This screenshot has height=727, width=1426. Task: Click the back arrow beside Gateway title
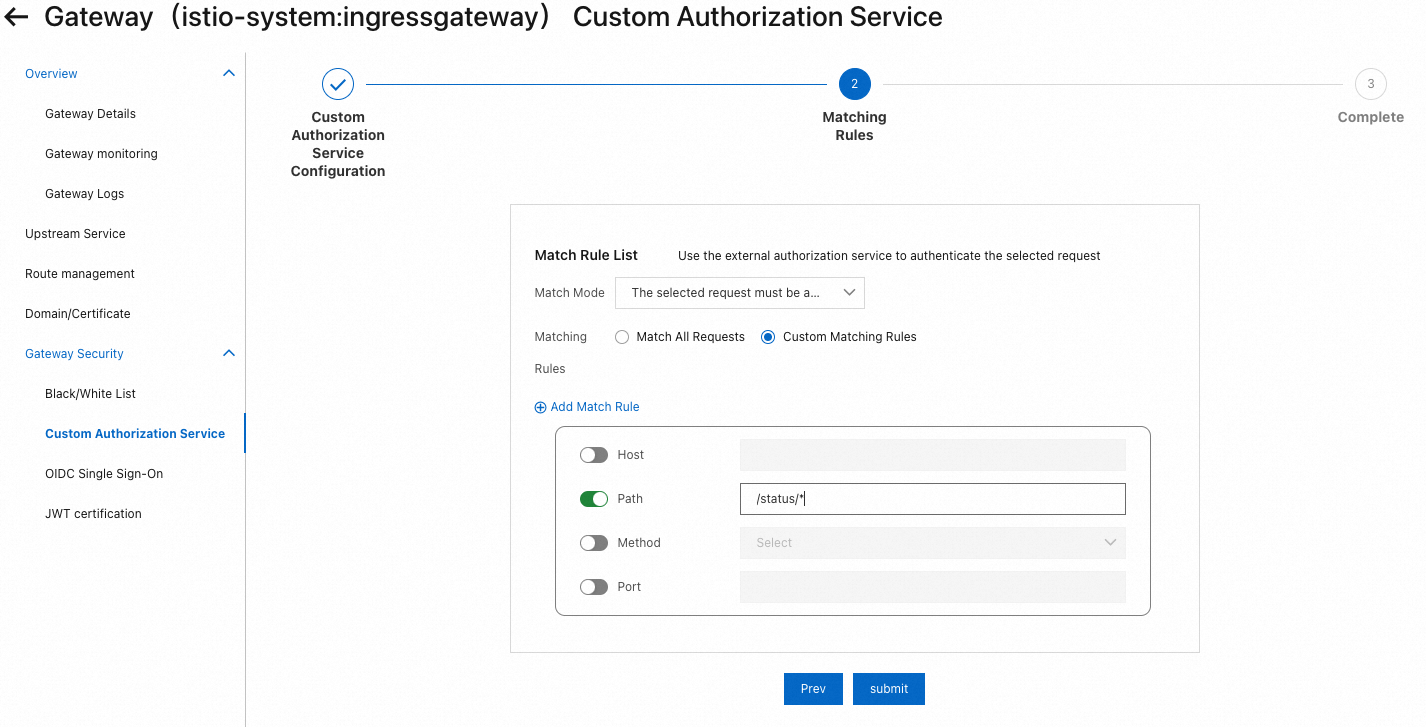17,17
